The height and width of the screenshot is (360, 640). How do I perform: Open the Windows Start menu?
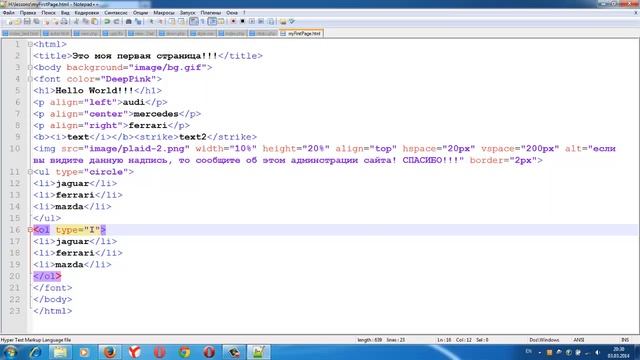point(10,352)
